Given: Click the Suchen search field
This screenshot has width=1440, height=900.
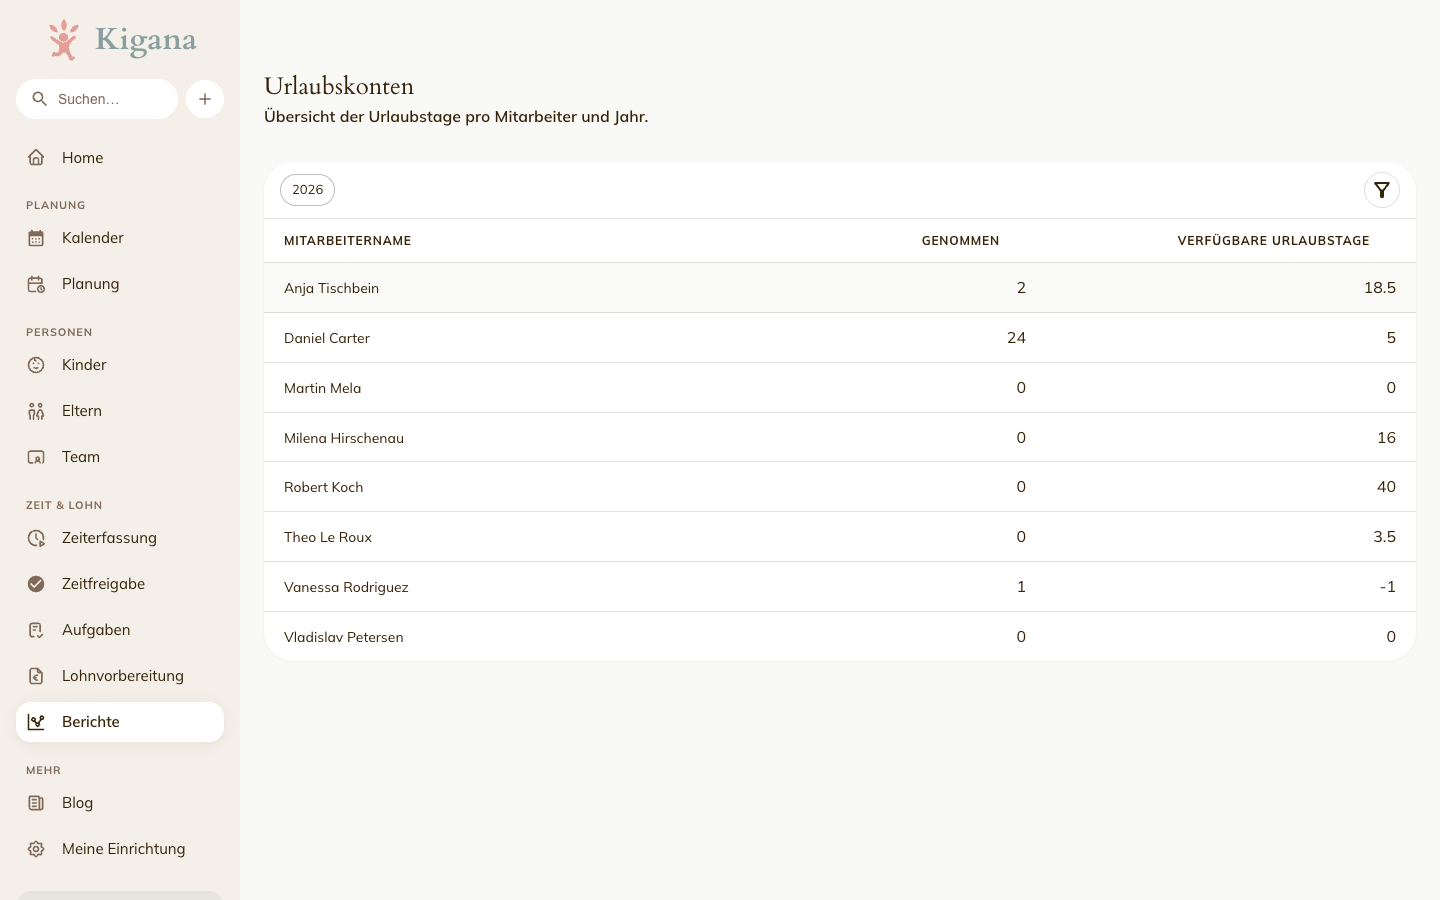Looking at the screenshot, I should (x=97, y=99).
